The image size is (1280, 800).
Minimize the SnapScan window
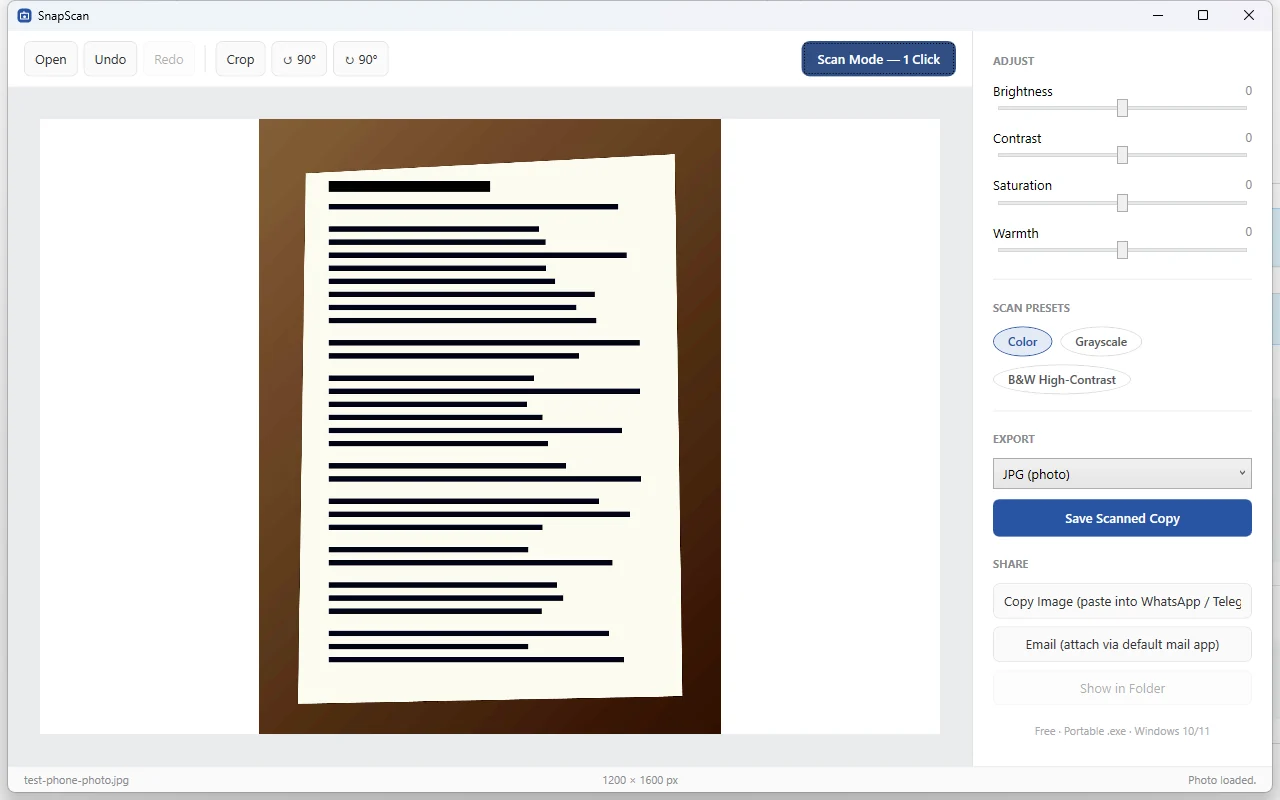[x=1158, y=15]
